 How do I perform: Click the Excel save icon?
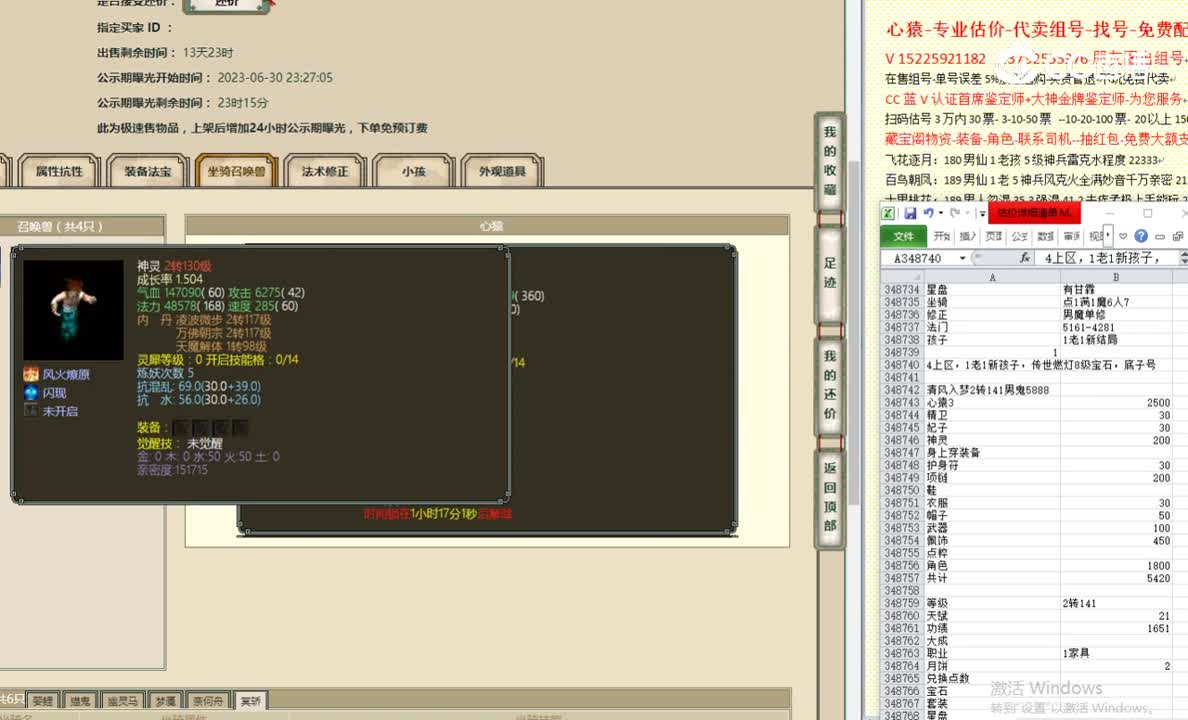(911, 214)
